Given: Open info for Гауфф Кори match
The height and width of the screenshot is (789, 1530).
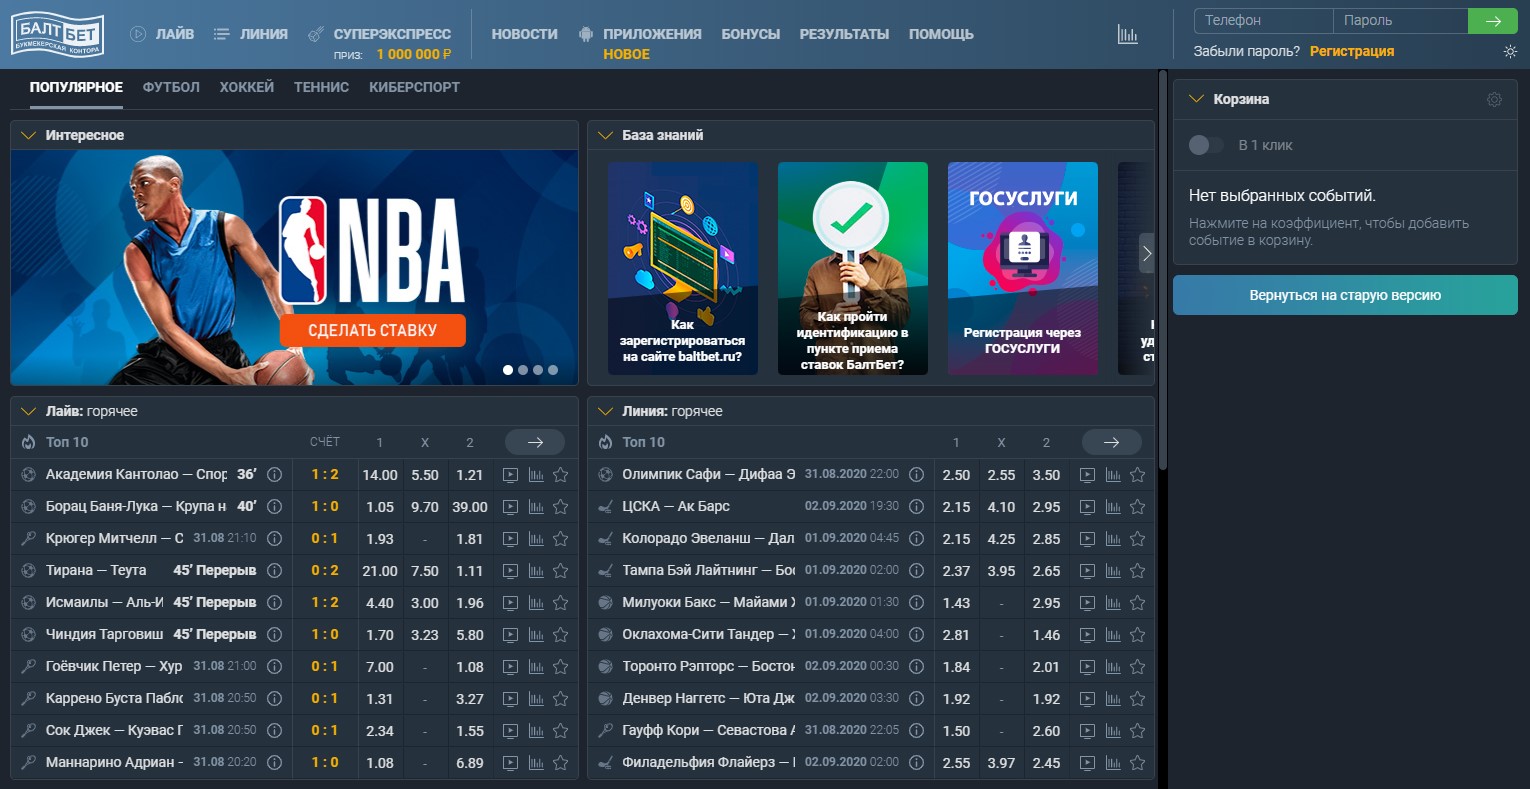Looking at the screenshot, I should (916, 731).
